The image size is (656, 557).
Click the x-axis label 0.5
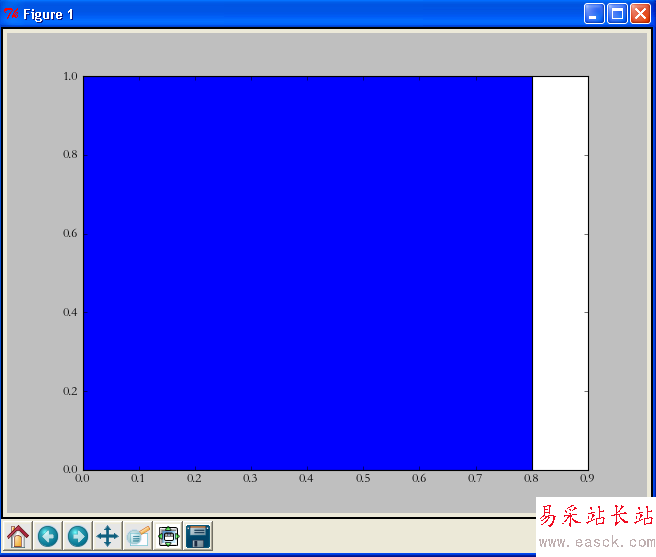[x=363, y=478]
